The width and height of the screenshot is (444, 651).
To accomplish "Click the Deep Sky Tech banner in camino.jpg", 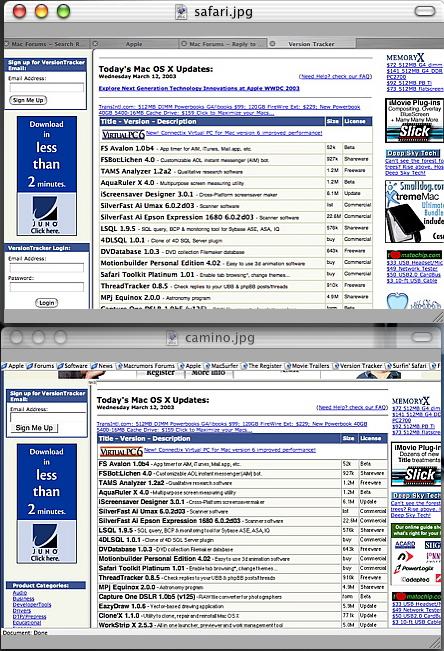I will pyautogui.click(x=416, y=496).
